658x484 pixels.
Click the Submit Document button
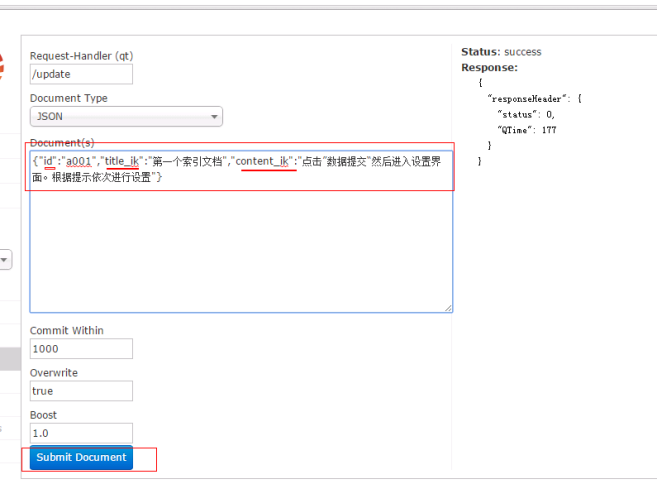click(x=81, y=458)
